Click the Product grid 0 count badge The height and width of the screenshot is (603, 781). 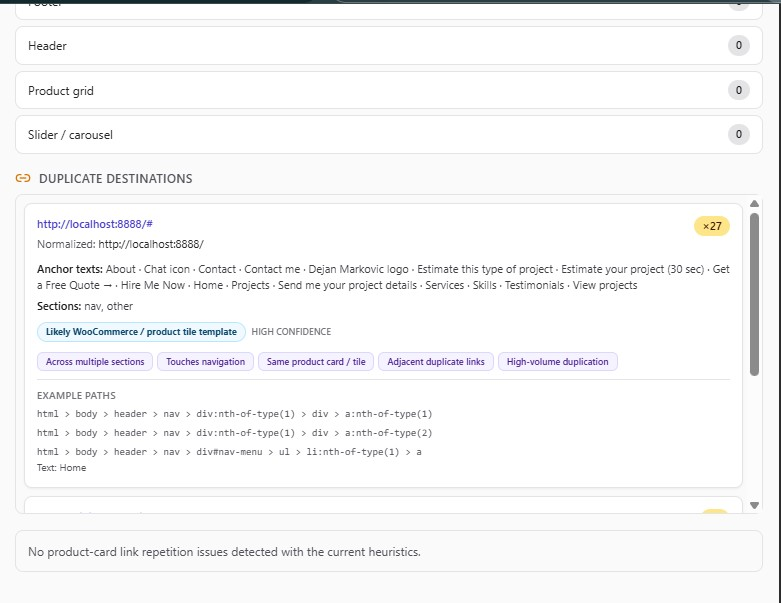pyautogui.click(x=738, y=90)
